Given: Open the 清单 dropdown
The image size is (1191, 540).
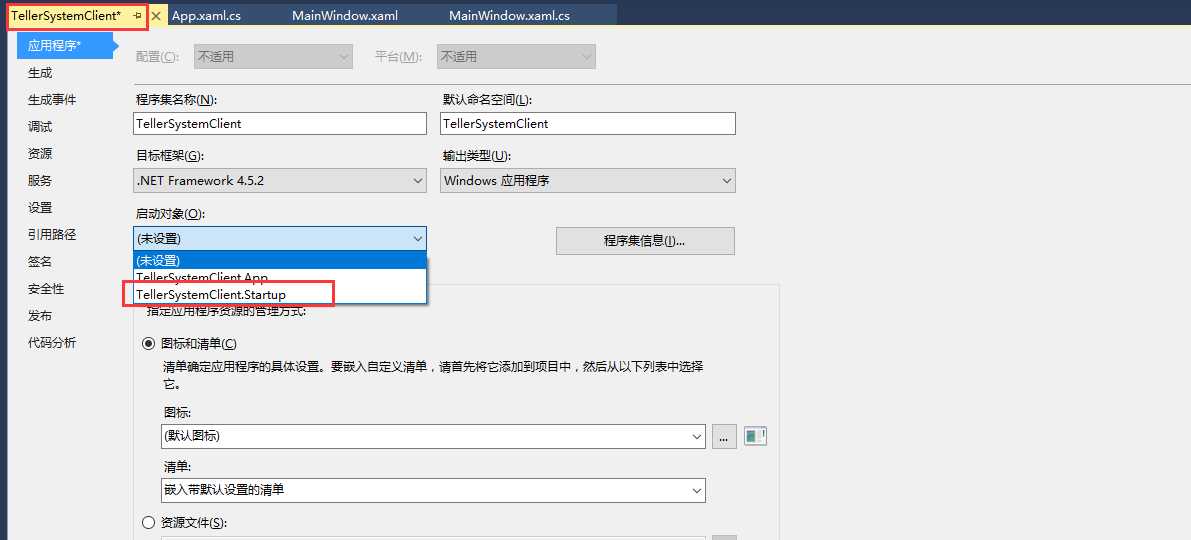Looking at the screenshot, I should [434, 491].
